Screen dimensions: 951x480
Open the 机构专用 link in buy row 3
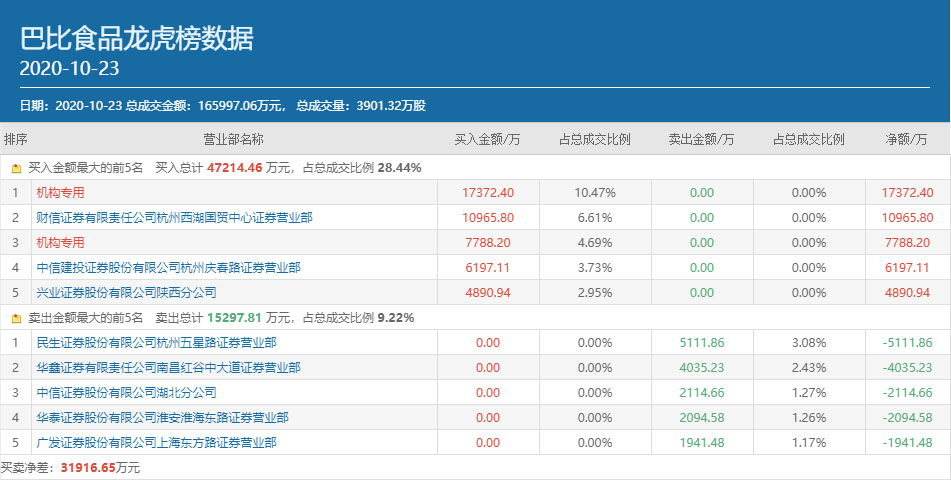pos(61,242)
